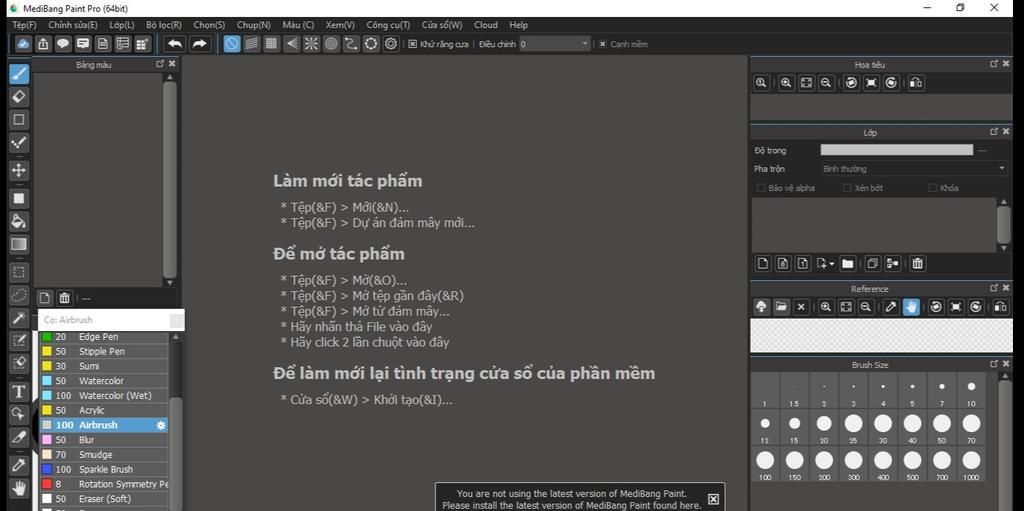Image resolution: width=1024 pixels, height=511 pixels.
Task: Select the Bucket fill tool
Action: pyautogui.click(x=19, y=221)
